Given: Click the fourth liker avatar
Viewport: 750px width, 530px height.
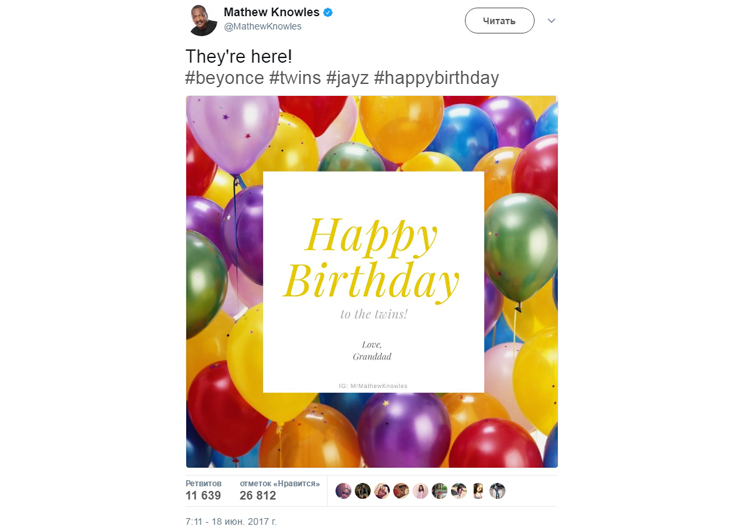Looking at the screenshot, I should coord(401,491).
